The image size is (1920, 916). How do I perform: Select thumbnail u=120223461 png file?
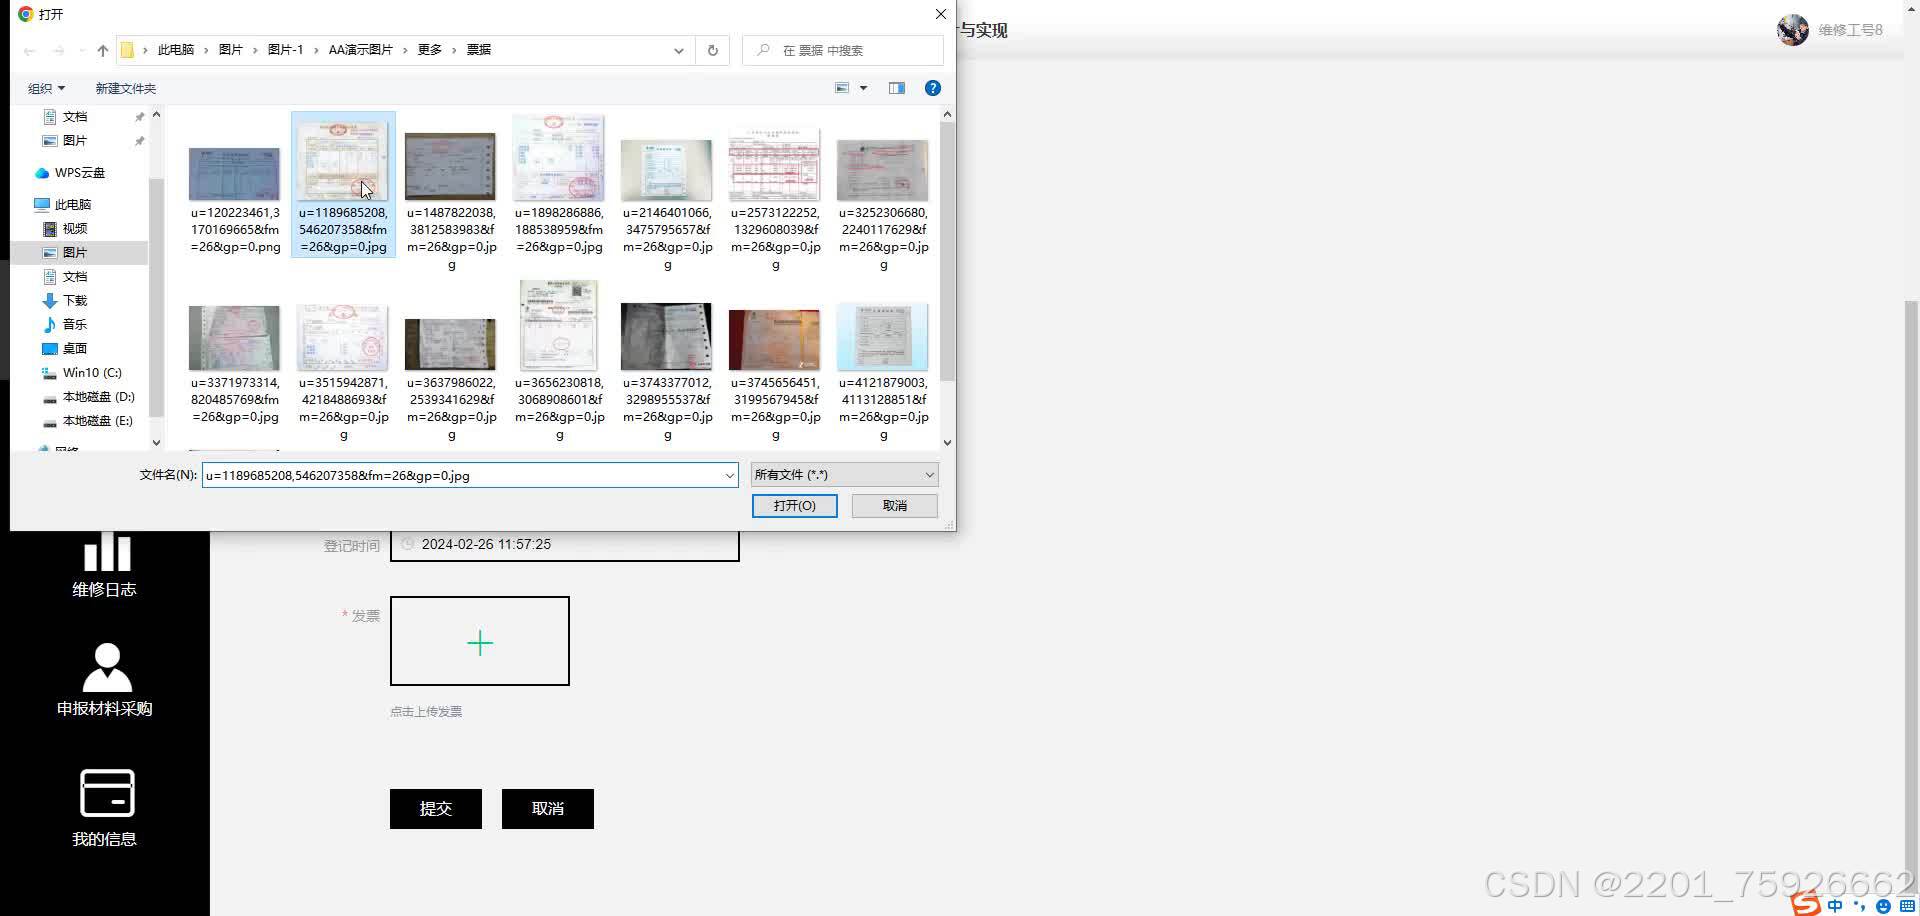235,174
